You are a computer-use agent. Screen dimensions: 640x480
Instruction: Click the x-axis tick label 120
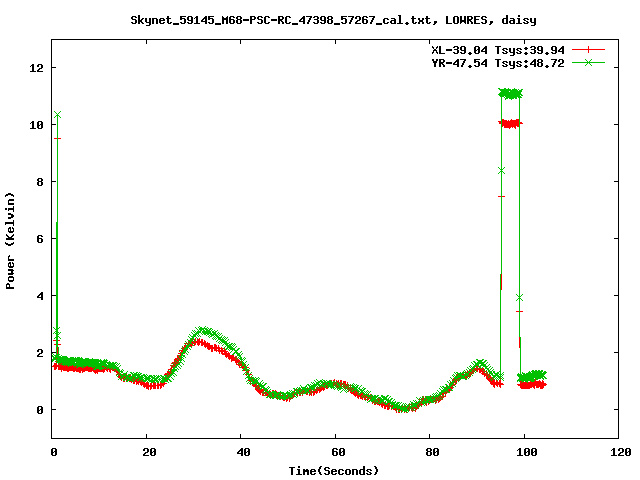click(621, 452)
